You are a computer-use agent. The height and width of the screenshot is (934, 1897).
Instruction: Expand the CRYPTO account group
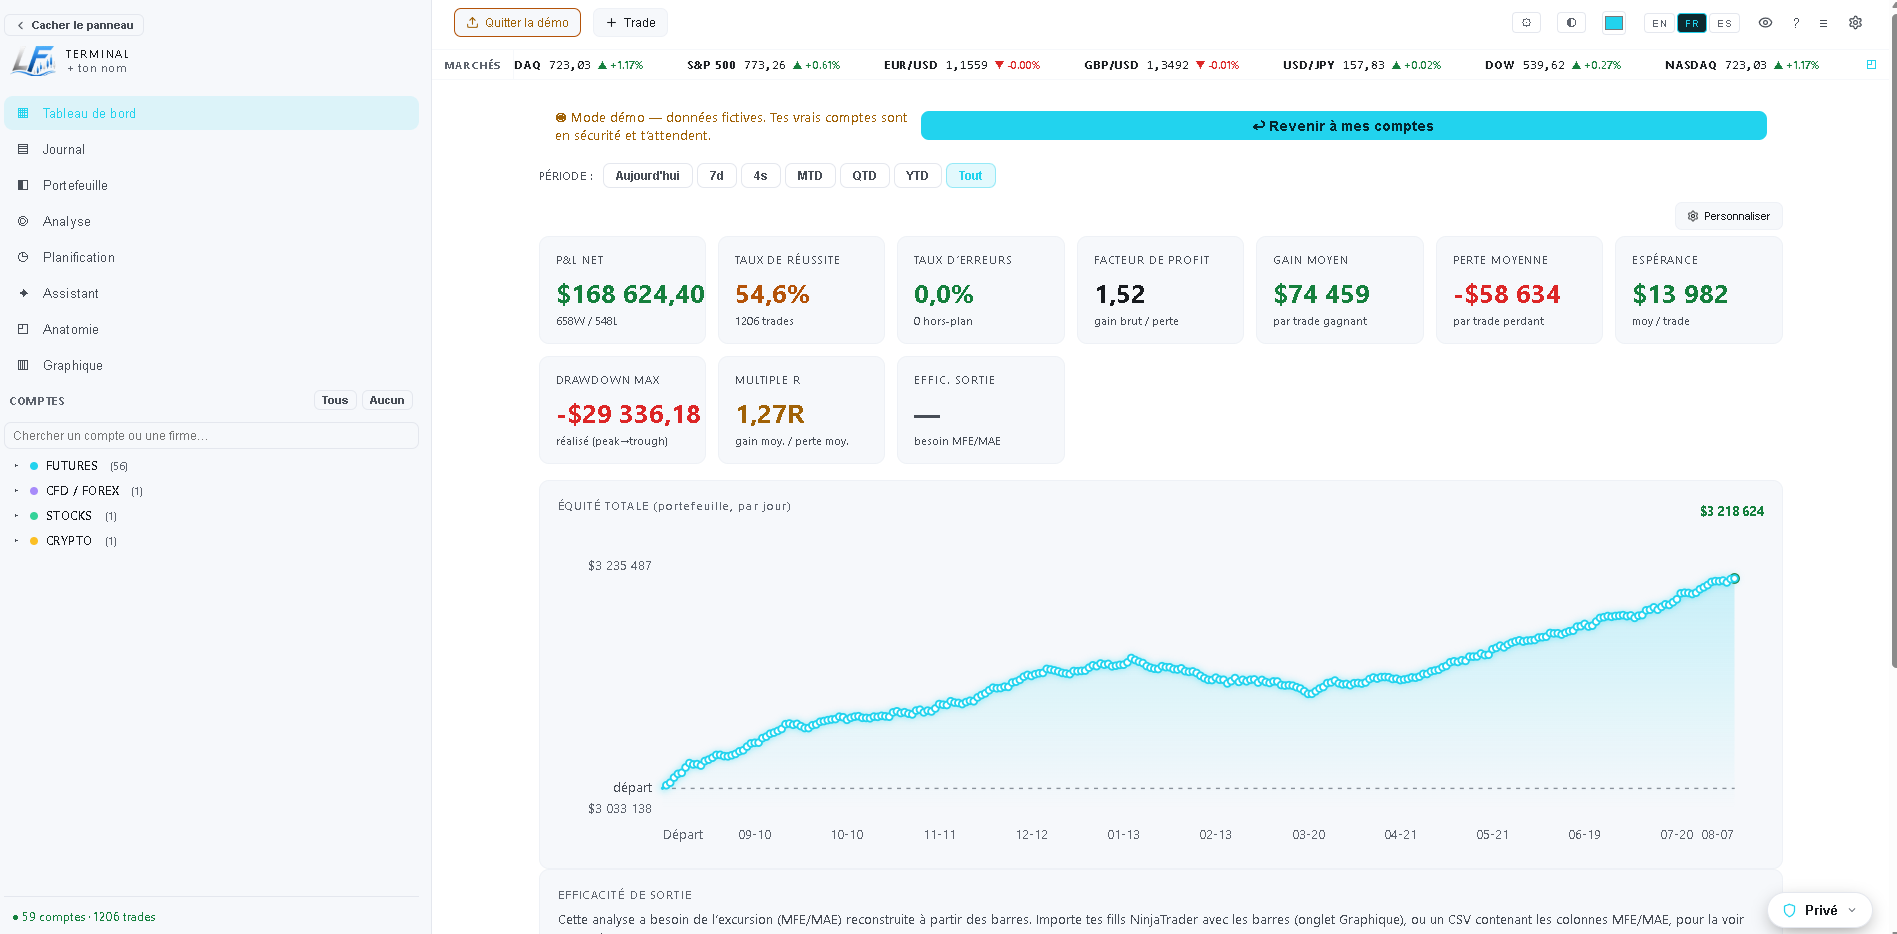[16, 541]
